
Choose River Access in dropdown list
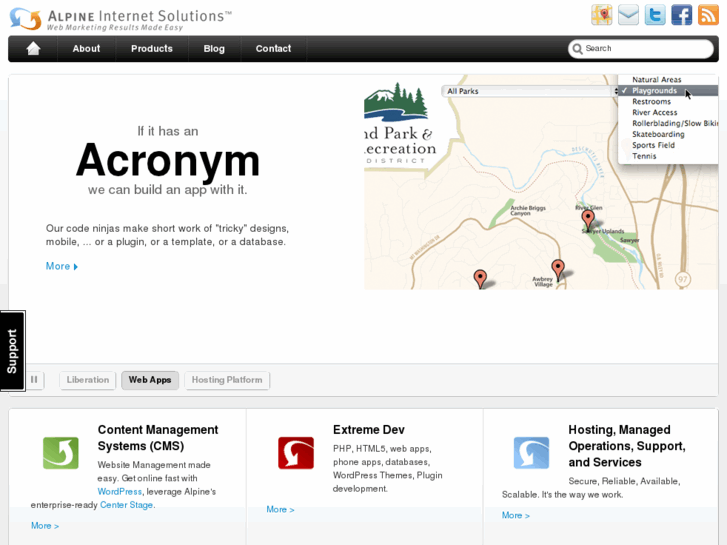tap(668, 113)
